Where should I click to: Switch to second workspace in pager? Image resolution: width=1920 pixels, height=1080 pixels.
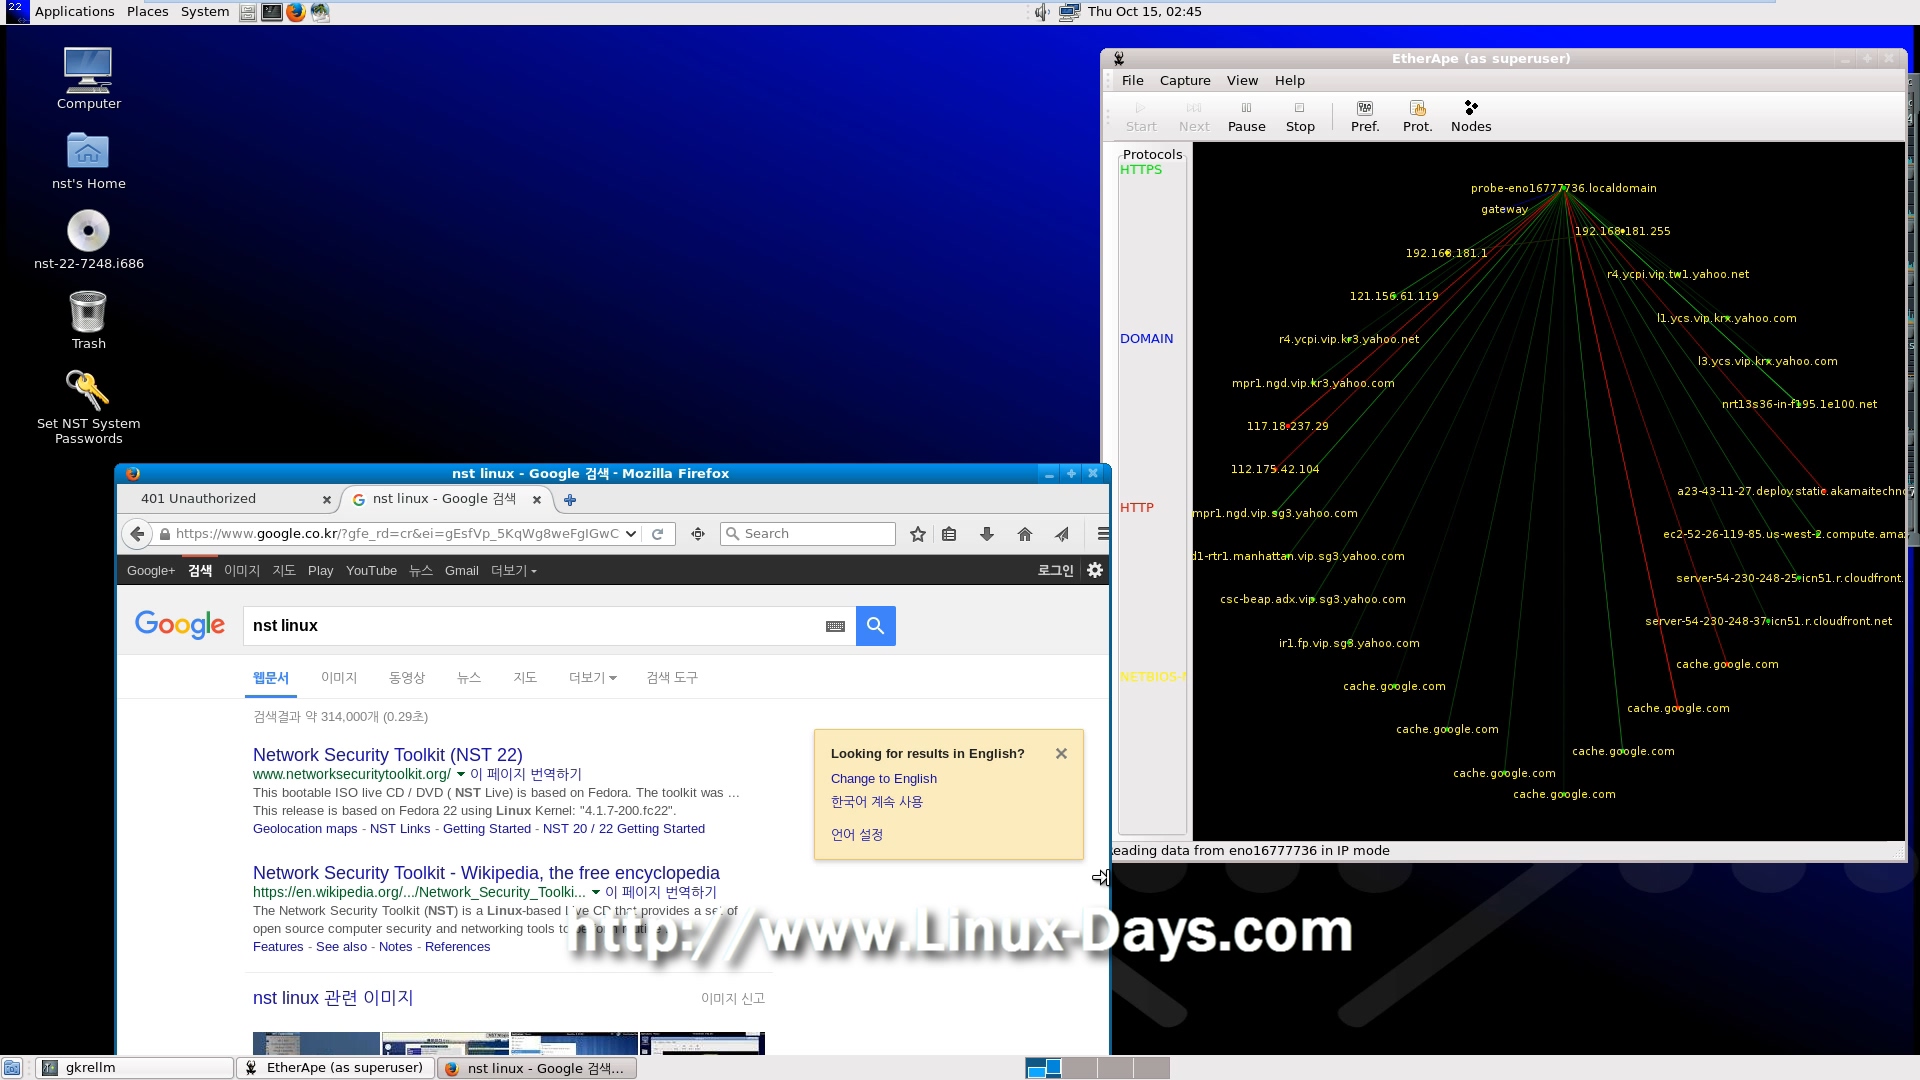(x=1079, y=1068)
